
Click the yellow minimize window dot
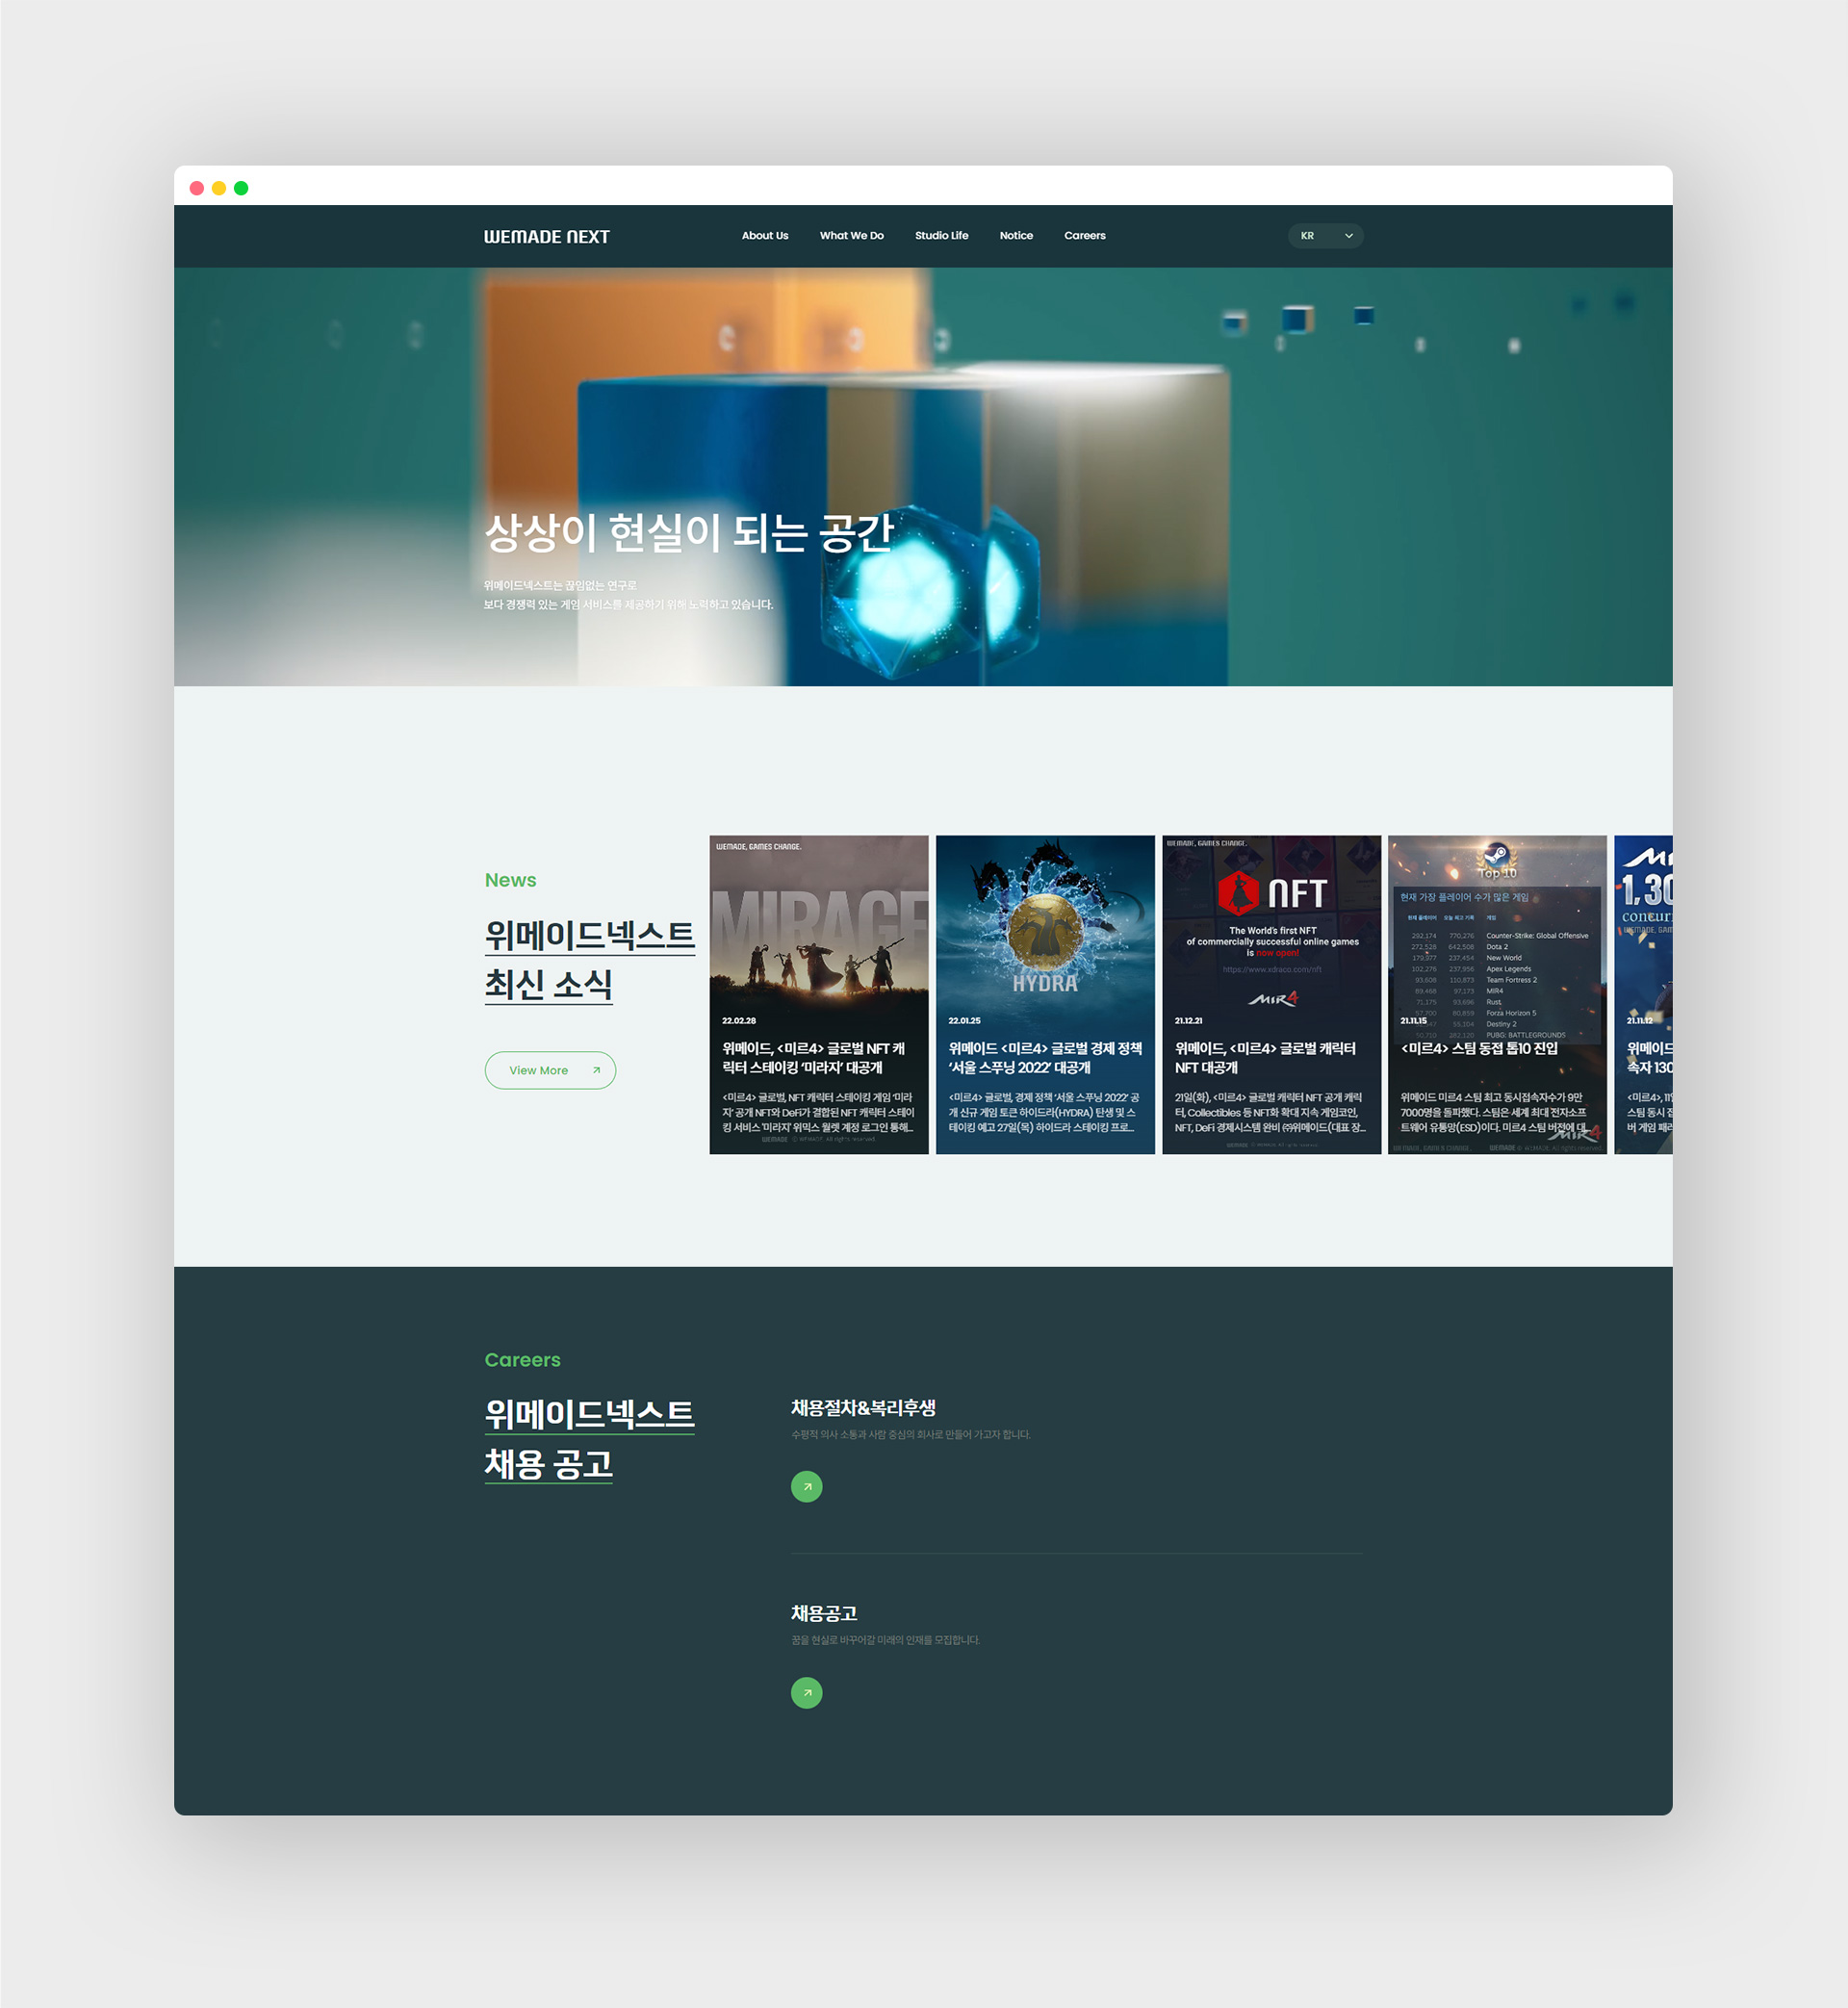pos(219,188)
